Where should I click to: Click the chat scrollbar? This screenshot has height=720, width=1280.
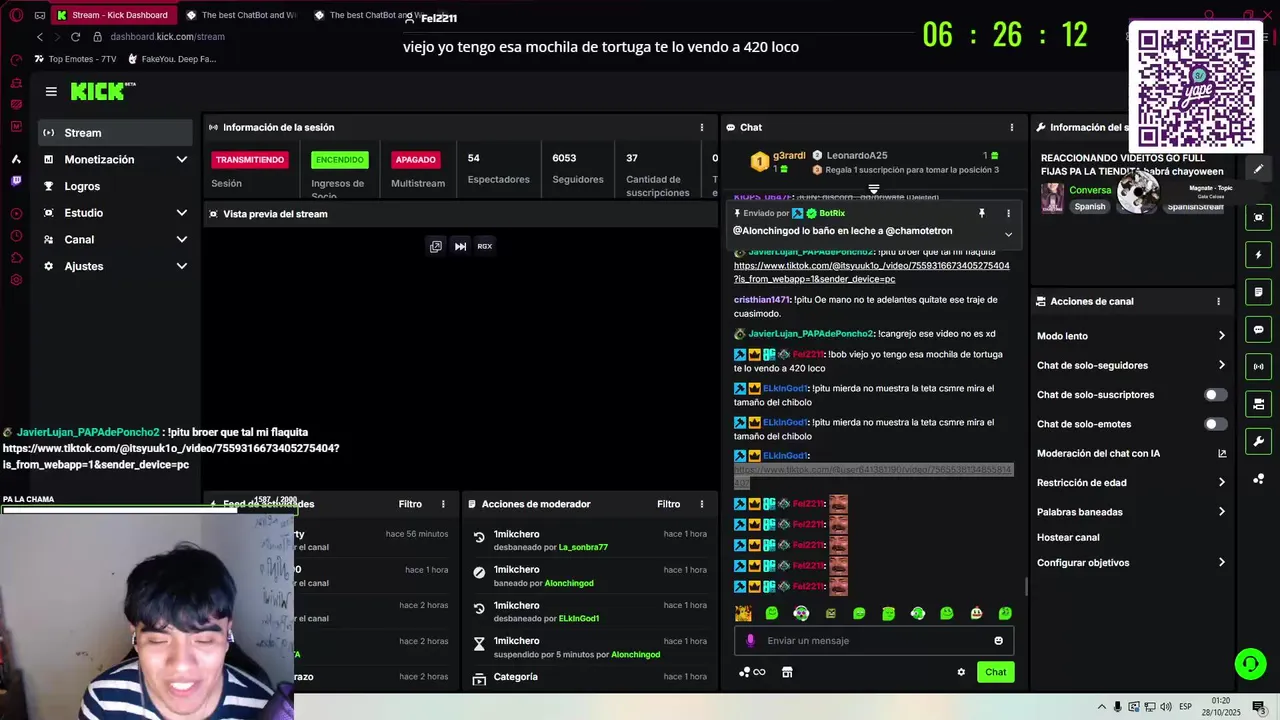point(1025,586)
